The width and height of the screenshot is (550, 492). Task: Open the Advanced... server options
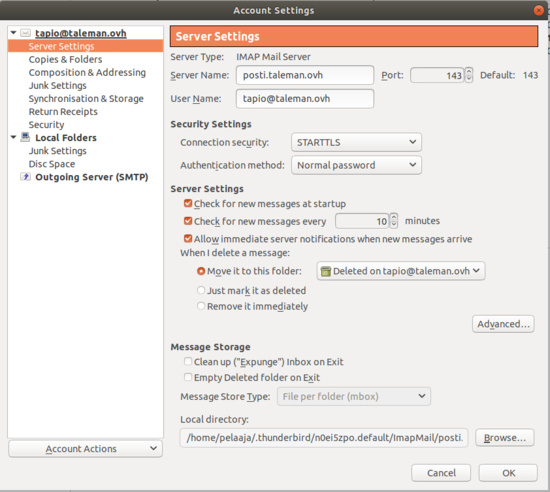[503, 324]
